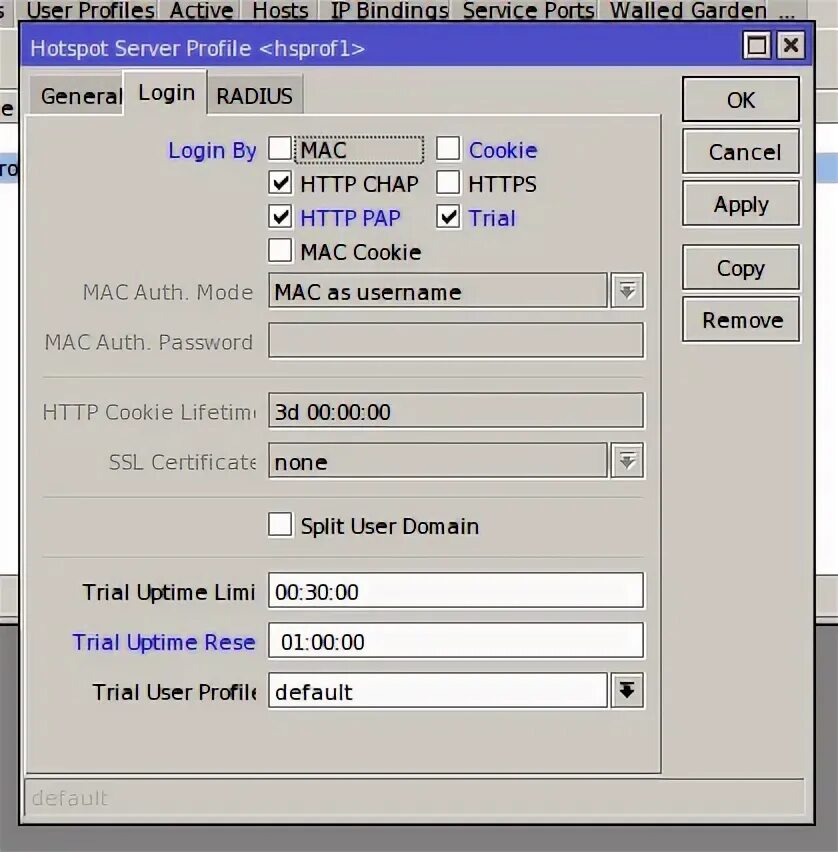Disable the HTTP PAP login method
838x852 pixels.
[280, 217]
